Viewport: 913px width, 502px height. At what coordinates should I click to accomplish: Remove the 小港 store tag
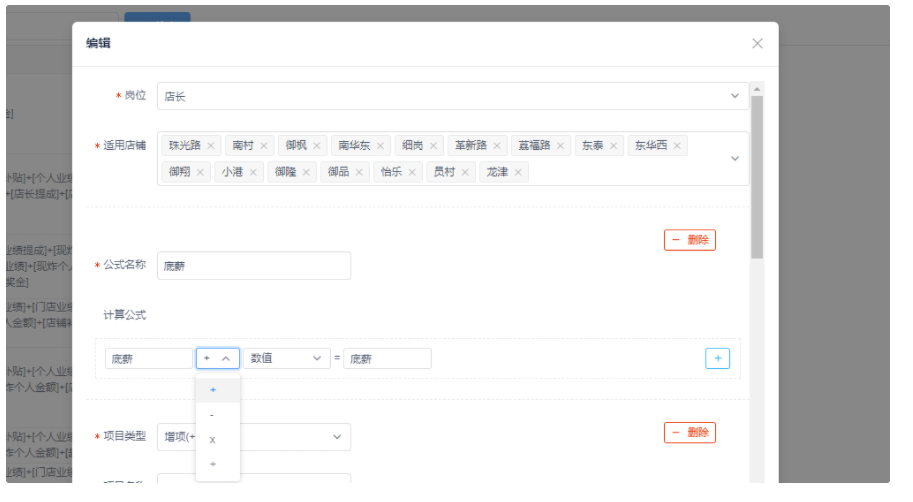(x=253, y=172)
